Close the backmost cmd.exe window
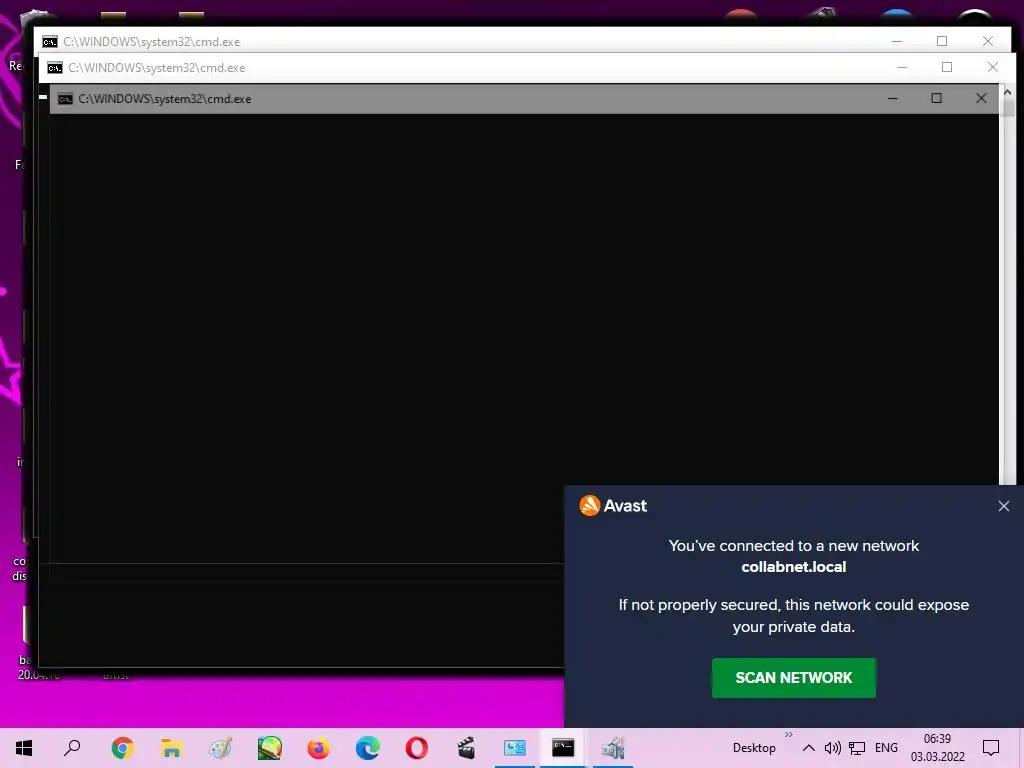Image resolution: width=1024 pixels, height=768 pixels. coord(987,41)
